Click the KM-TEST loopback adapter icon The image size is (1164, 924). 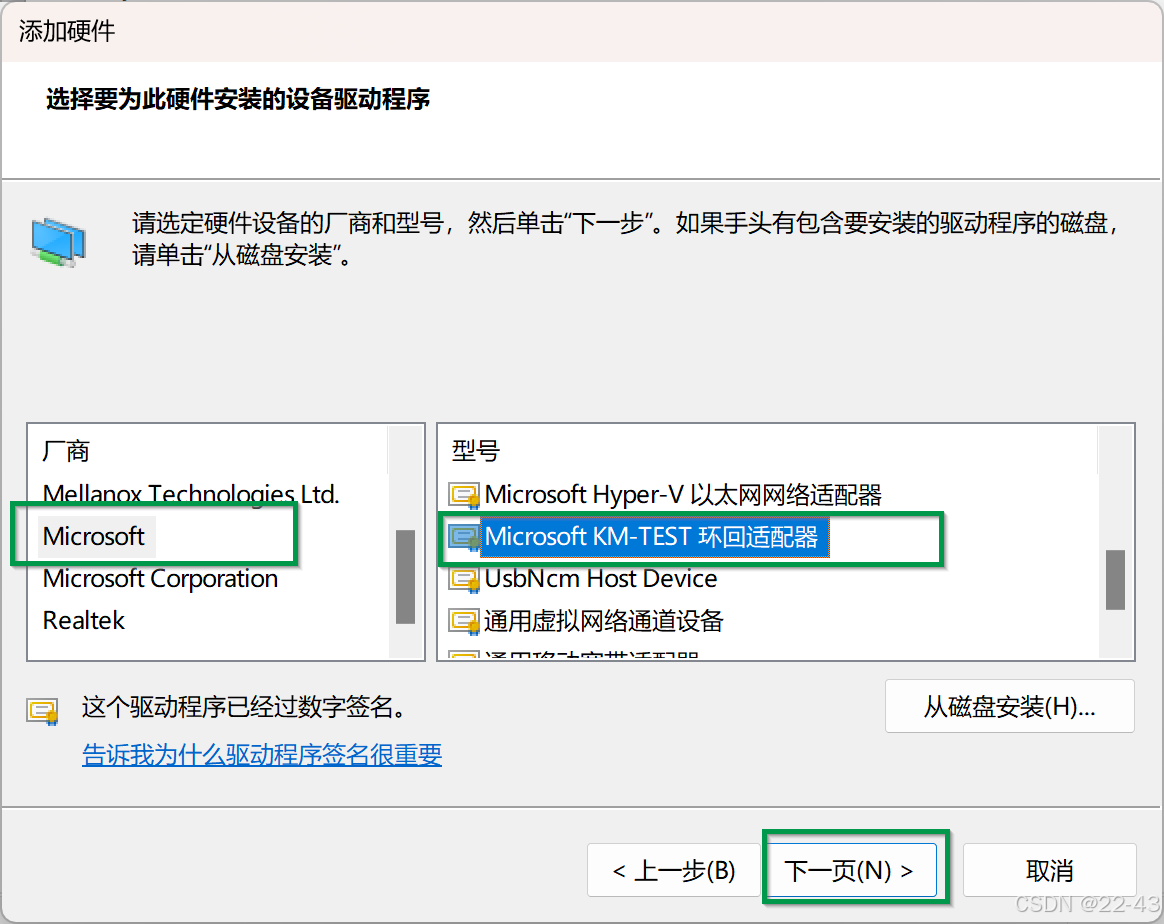coord(464,537)
